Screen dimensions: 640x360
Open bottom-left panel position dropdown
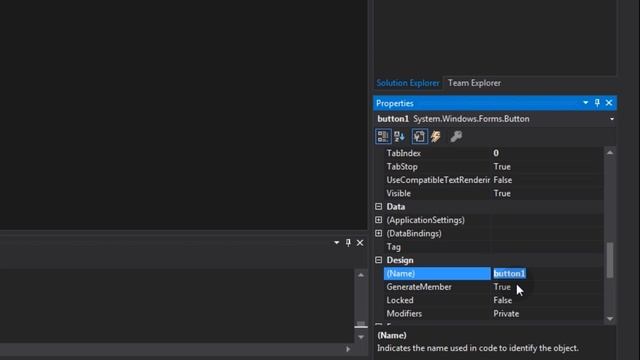[336, 243]
